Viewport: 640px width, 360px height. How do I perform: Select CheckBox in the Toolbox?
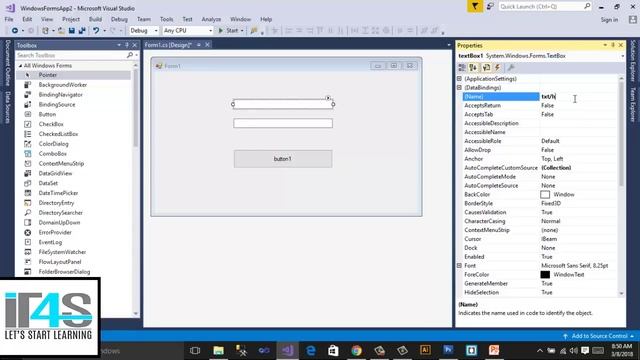pyautogui.click(x=51, y=124)
